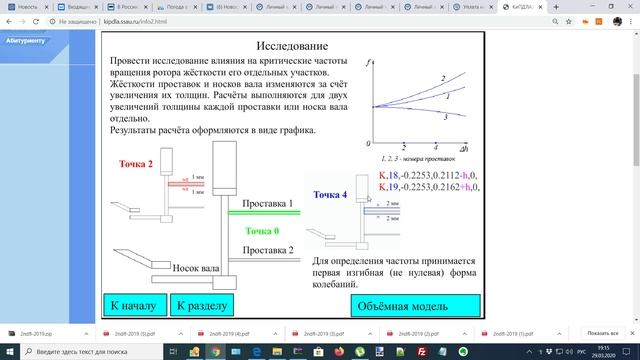Open the Windows Start menu
The width and height of the screenshot is (640, 360).
coord(10,351)
